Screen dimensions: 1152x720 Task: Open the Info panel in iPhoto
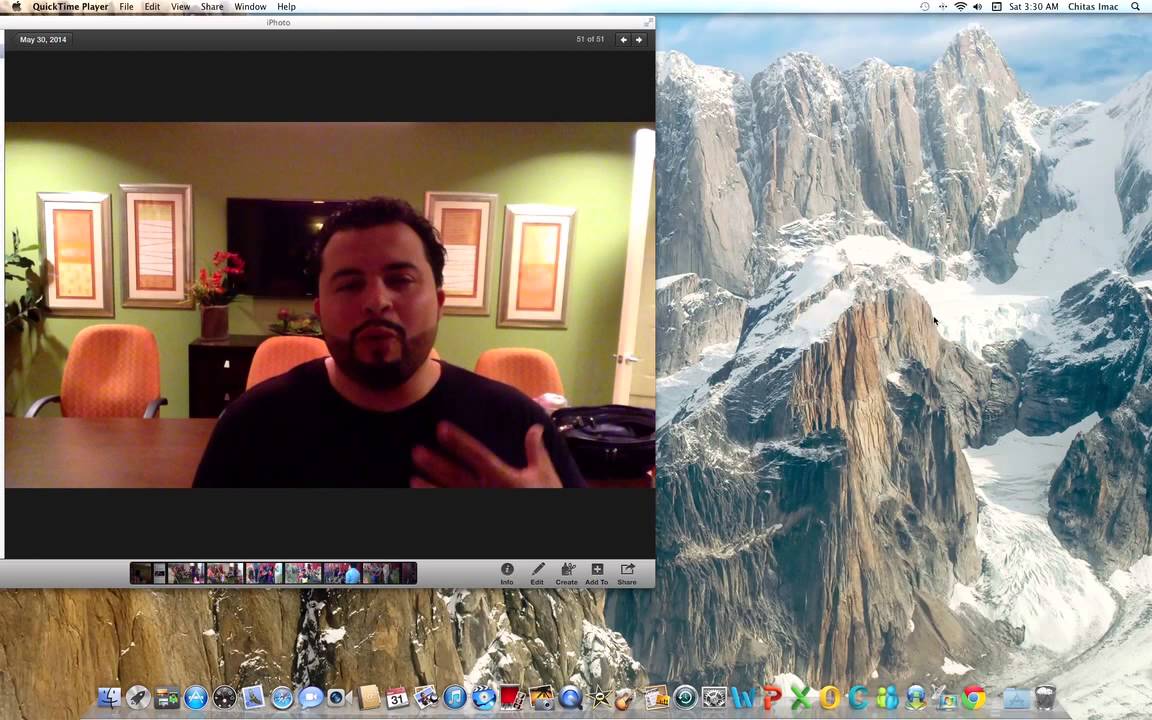click(507, 573)
